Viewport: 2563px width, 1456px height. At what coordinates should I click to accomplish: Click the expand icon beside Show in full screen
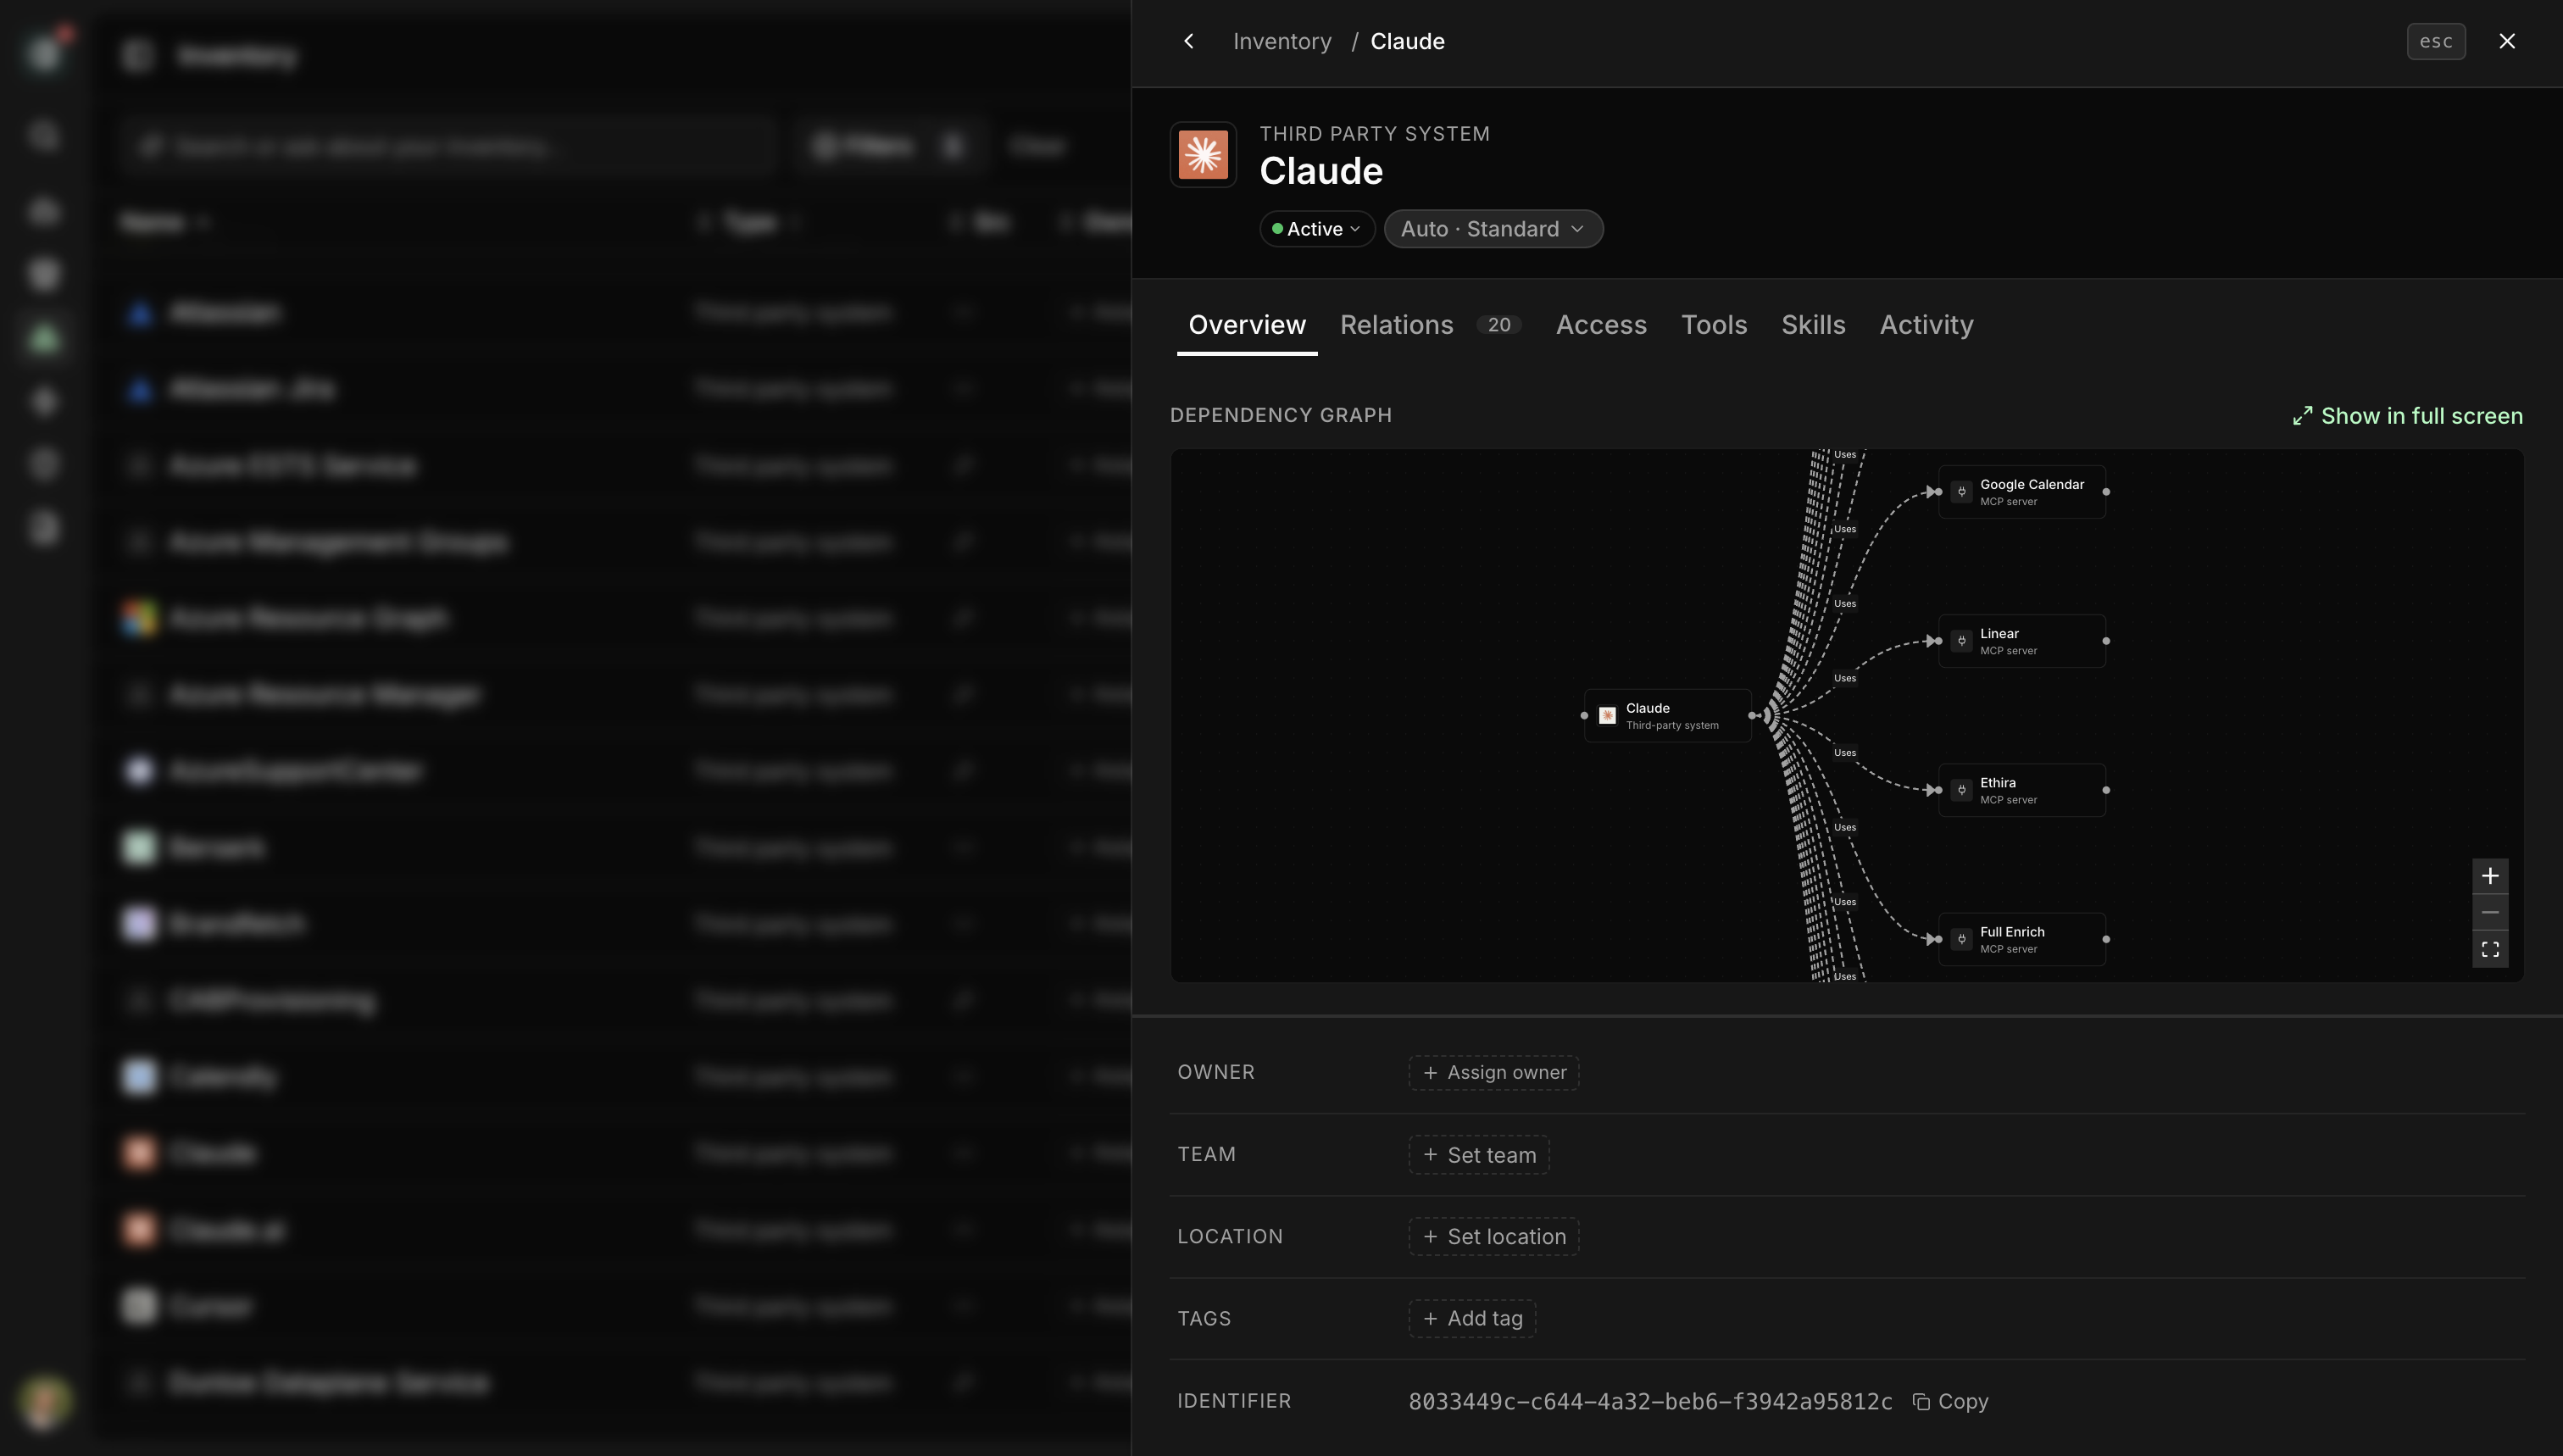[2303, 416]
